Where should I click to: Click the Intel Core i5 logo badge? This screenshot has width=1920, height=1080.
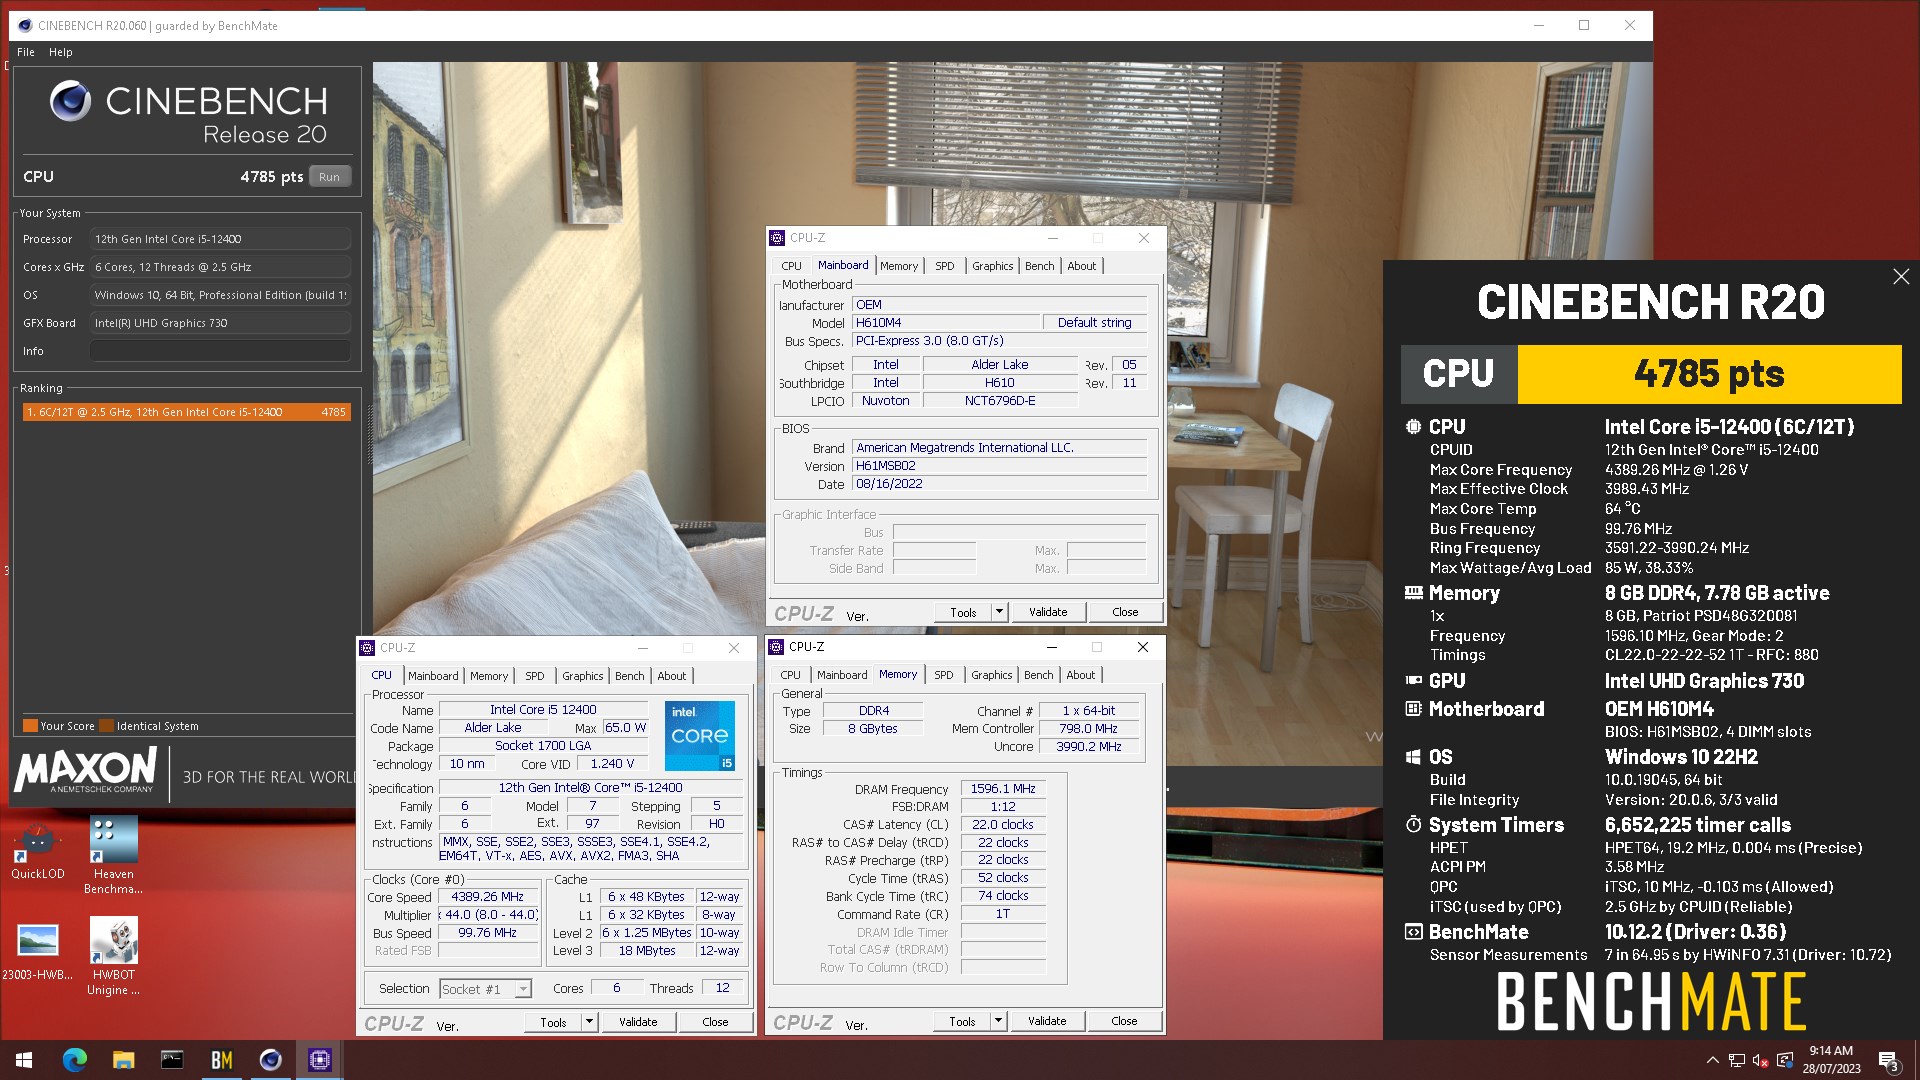click(700, 736)
